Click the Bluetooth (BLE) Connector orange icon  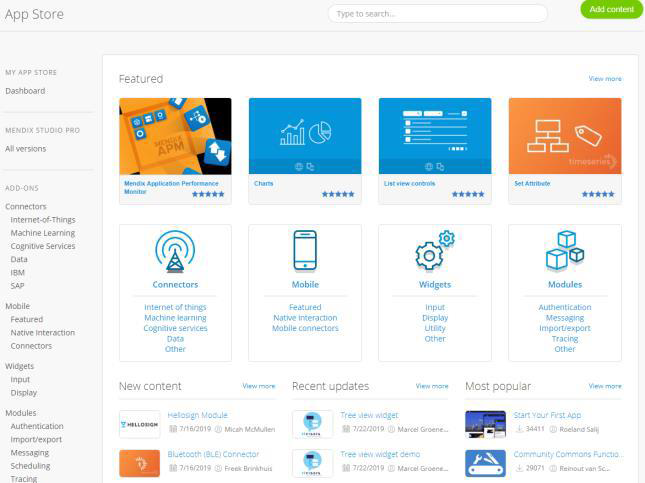[x=139, y=463]
